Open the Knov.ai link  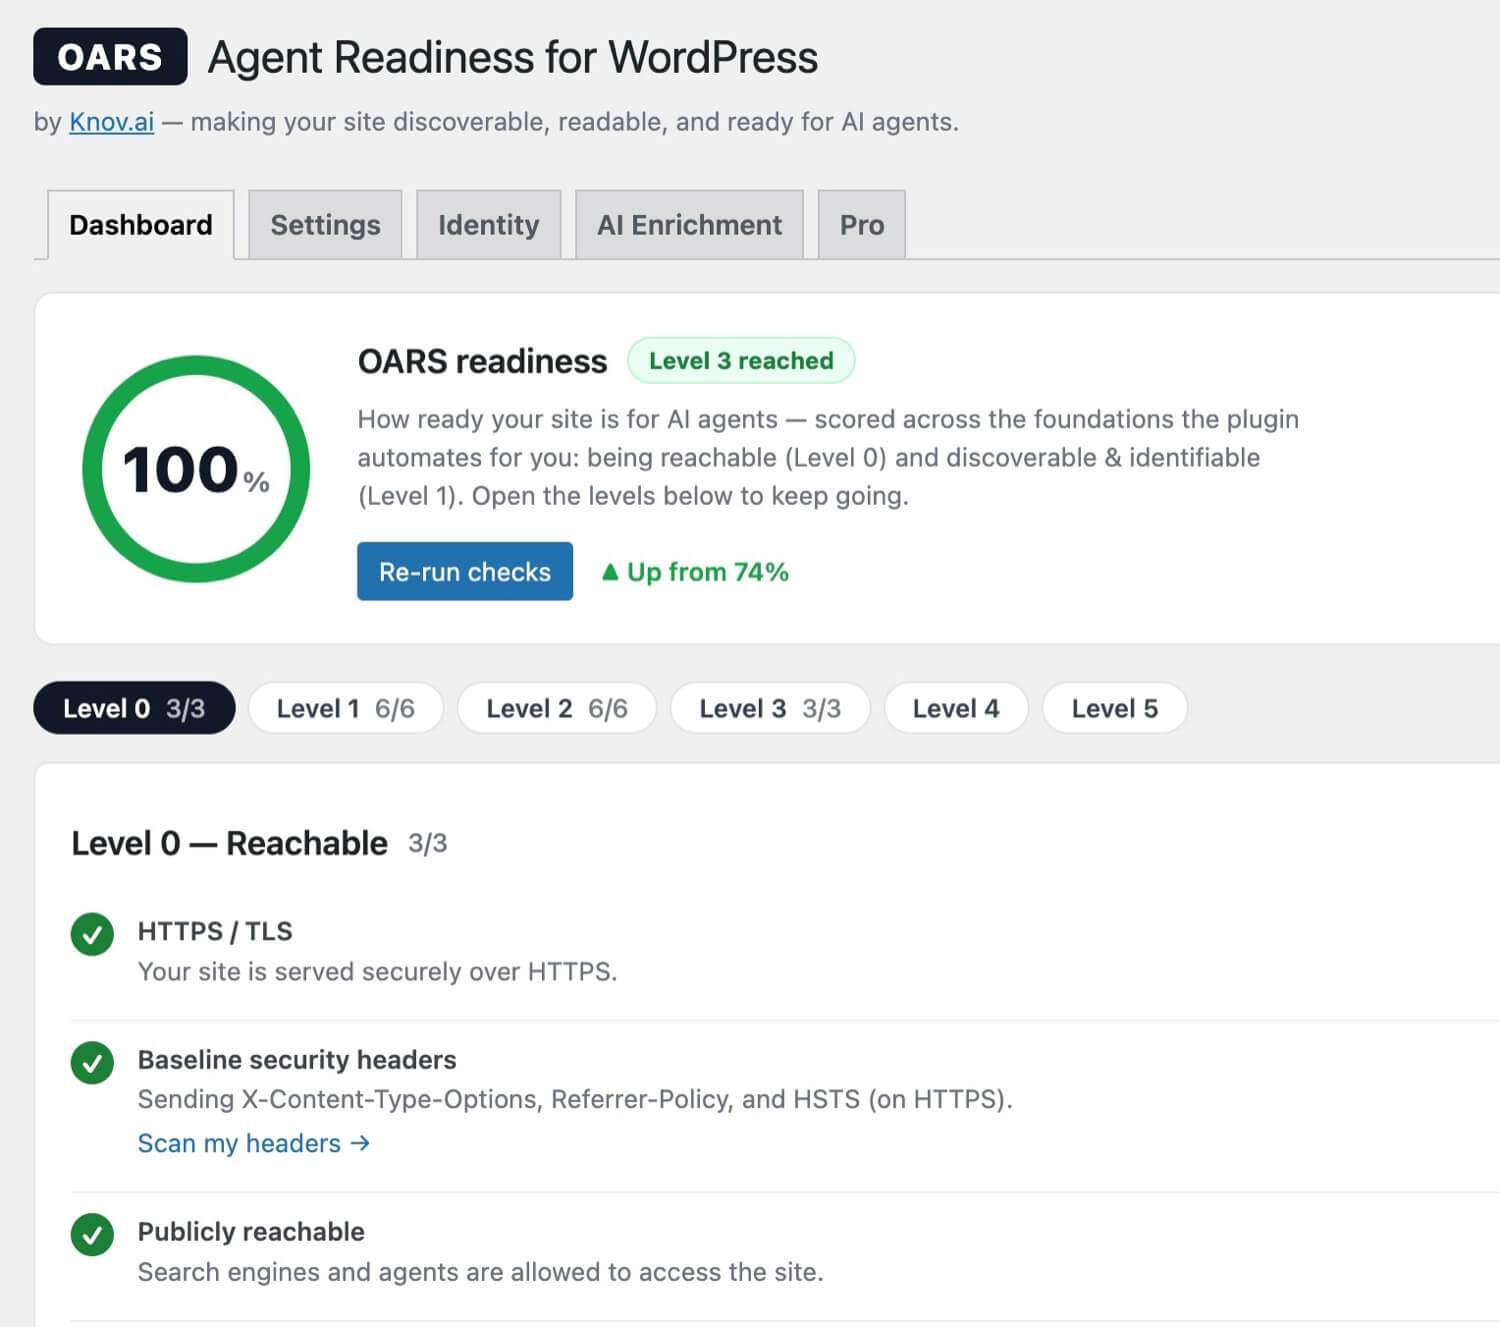[x=111, y=122]
